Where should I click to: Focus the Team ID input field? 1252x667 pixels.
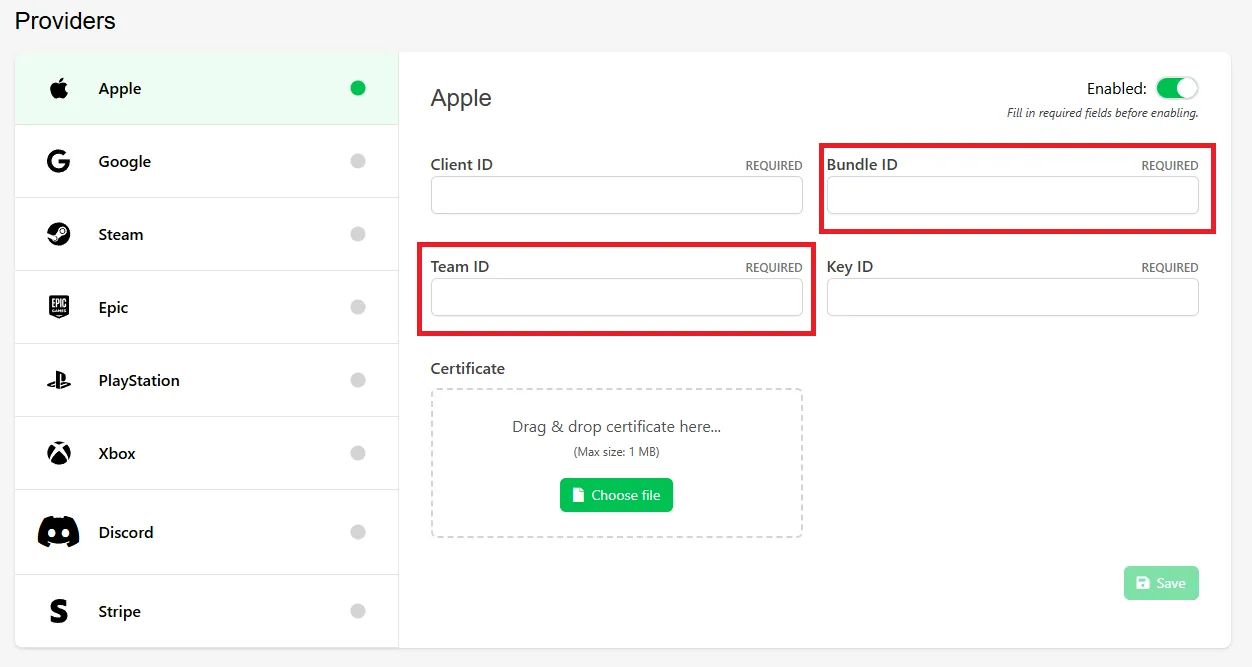coord(617,297)
